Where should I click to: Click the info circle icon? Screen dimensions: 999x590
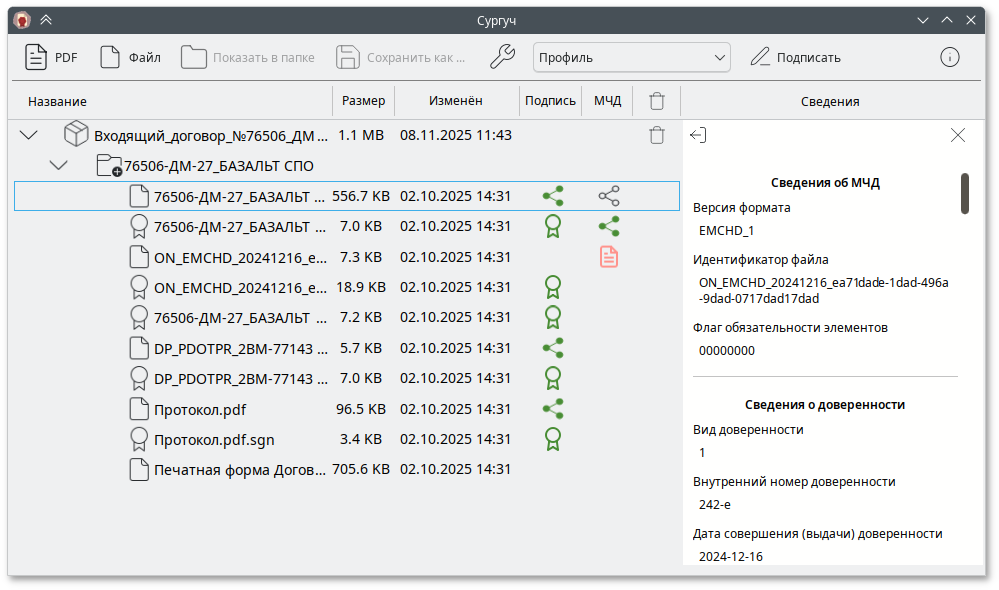949,57
